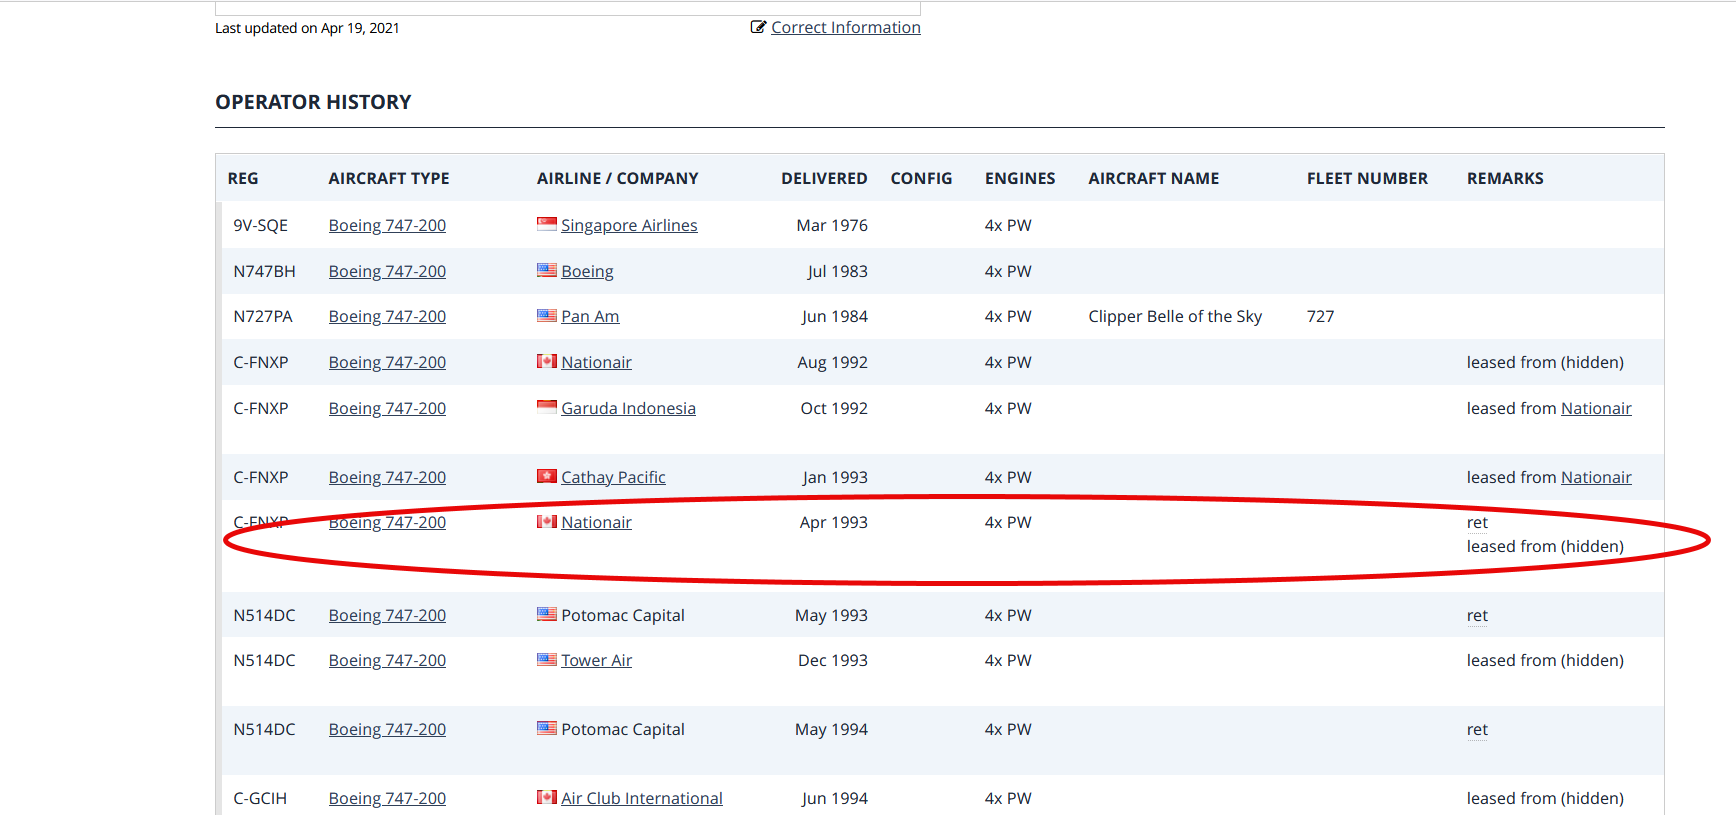Click Boeing 747-200 link in 9V-SQE row

click(x=387, y=226)
